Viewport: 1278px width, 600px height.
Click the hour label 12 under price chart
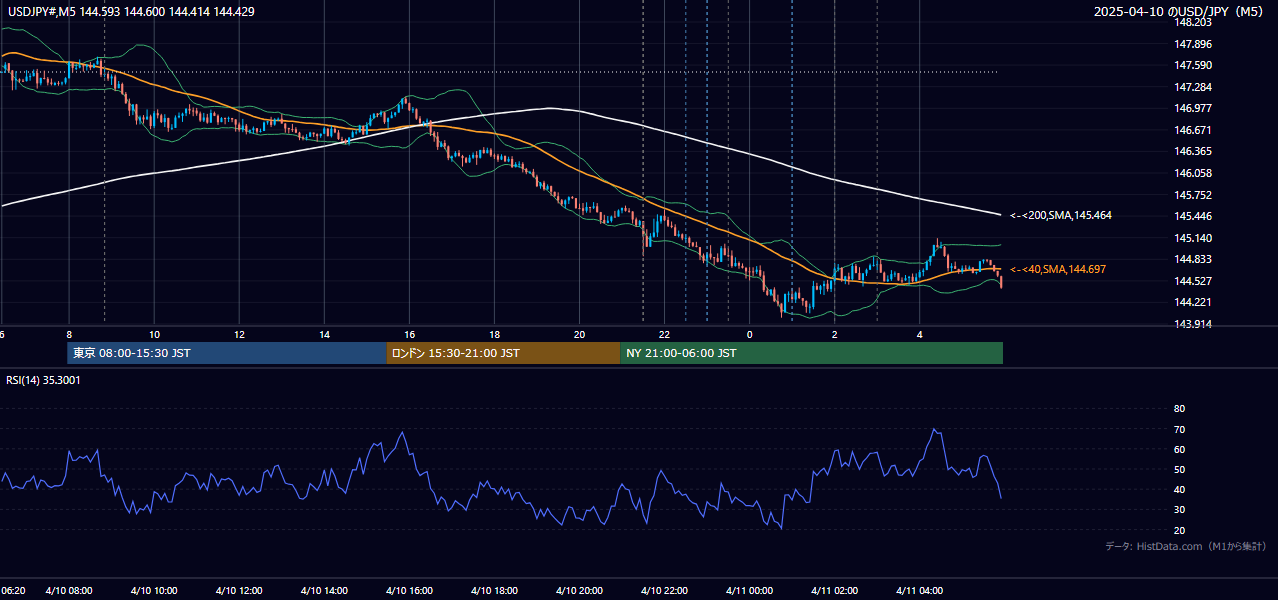(x=239, y=334)
